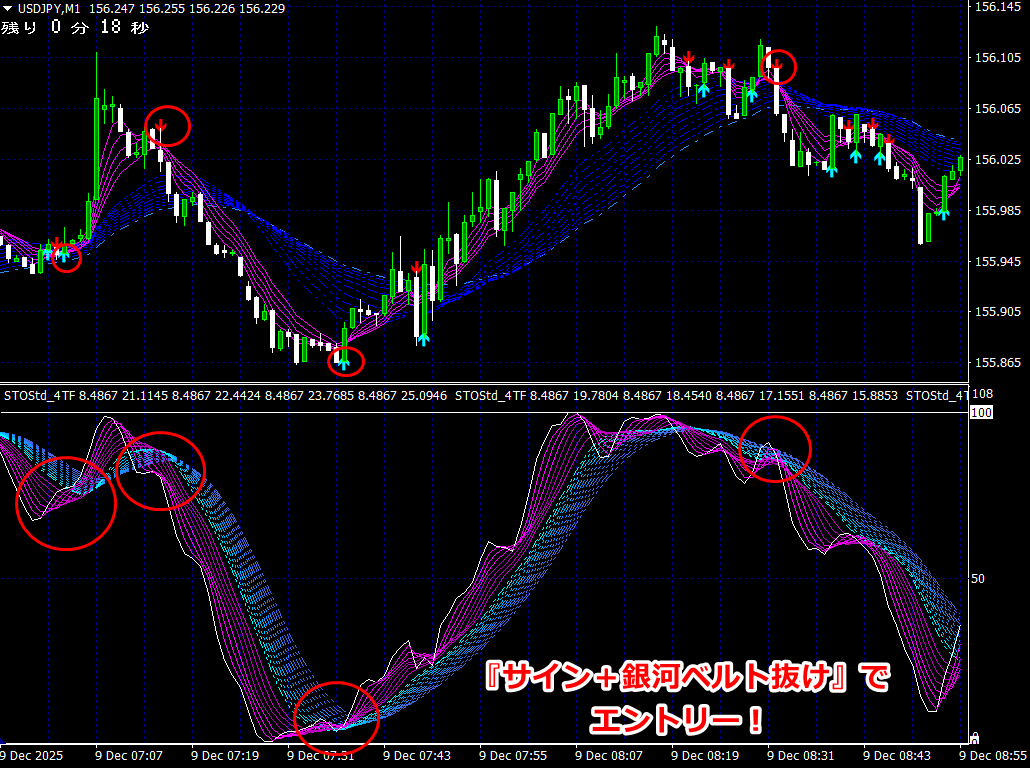Click the red sell arrow circled near 156.105

click(776, 65)
